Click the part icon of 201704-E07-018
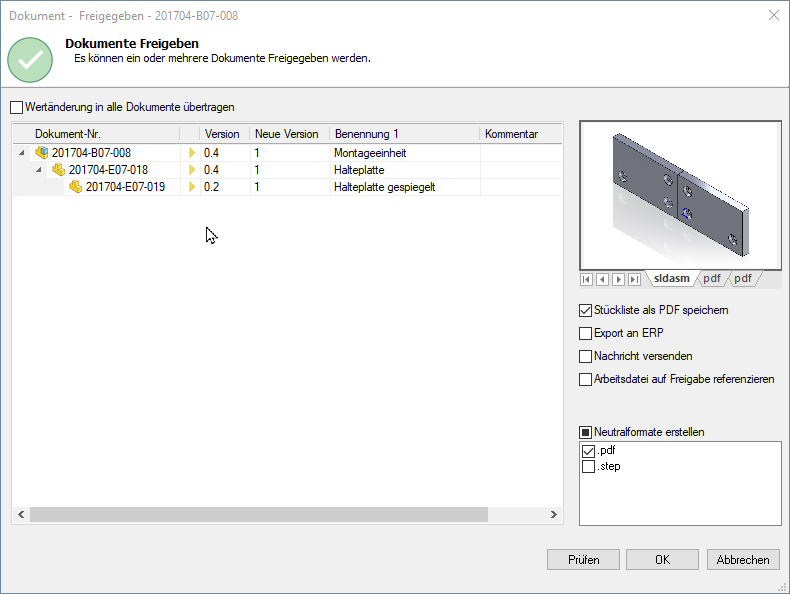This screenshot has height=594, width=790. pos(59,170)
